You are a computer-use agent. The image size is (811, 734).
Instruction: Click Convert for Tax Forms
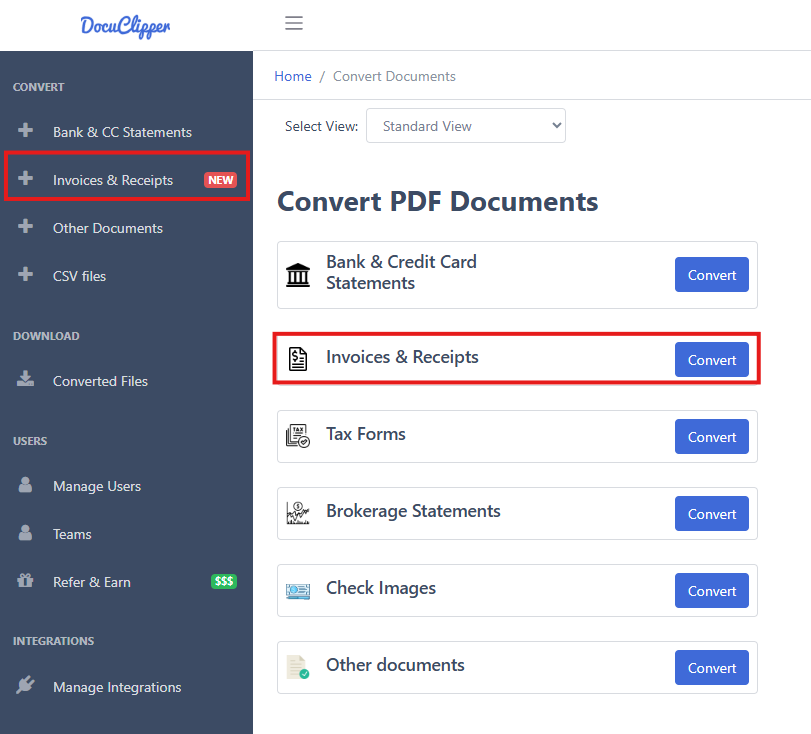[x=712, y=437]
